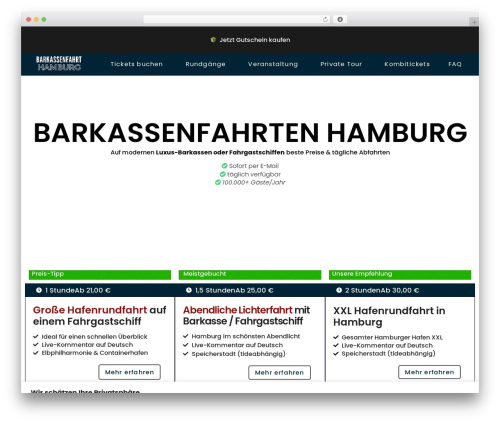Screen dimensions: 500x423
Task: Click green check icon beside täglich verfügbar
Action: [223, 174]
